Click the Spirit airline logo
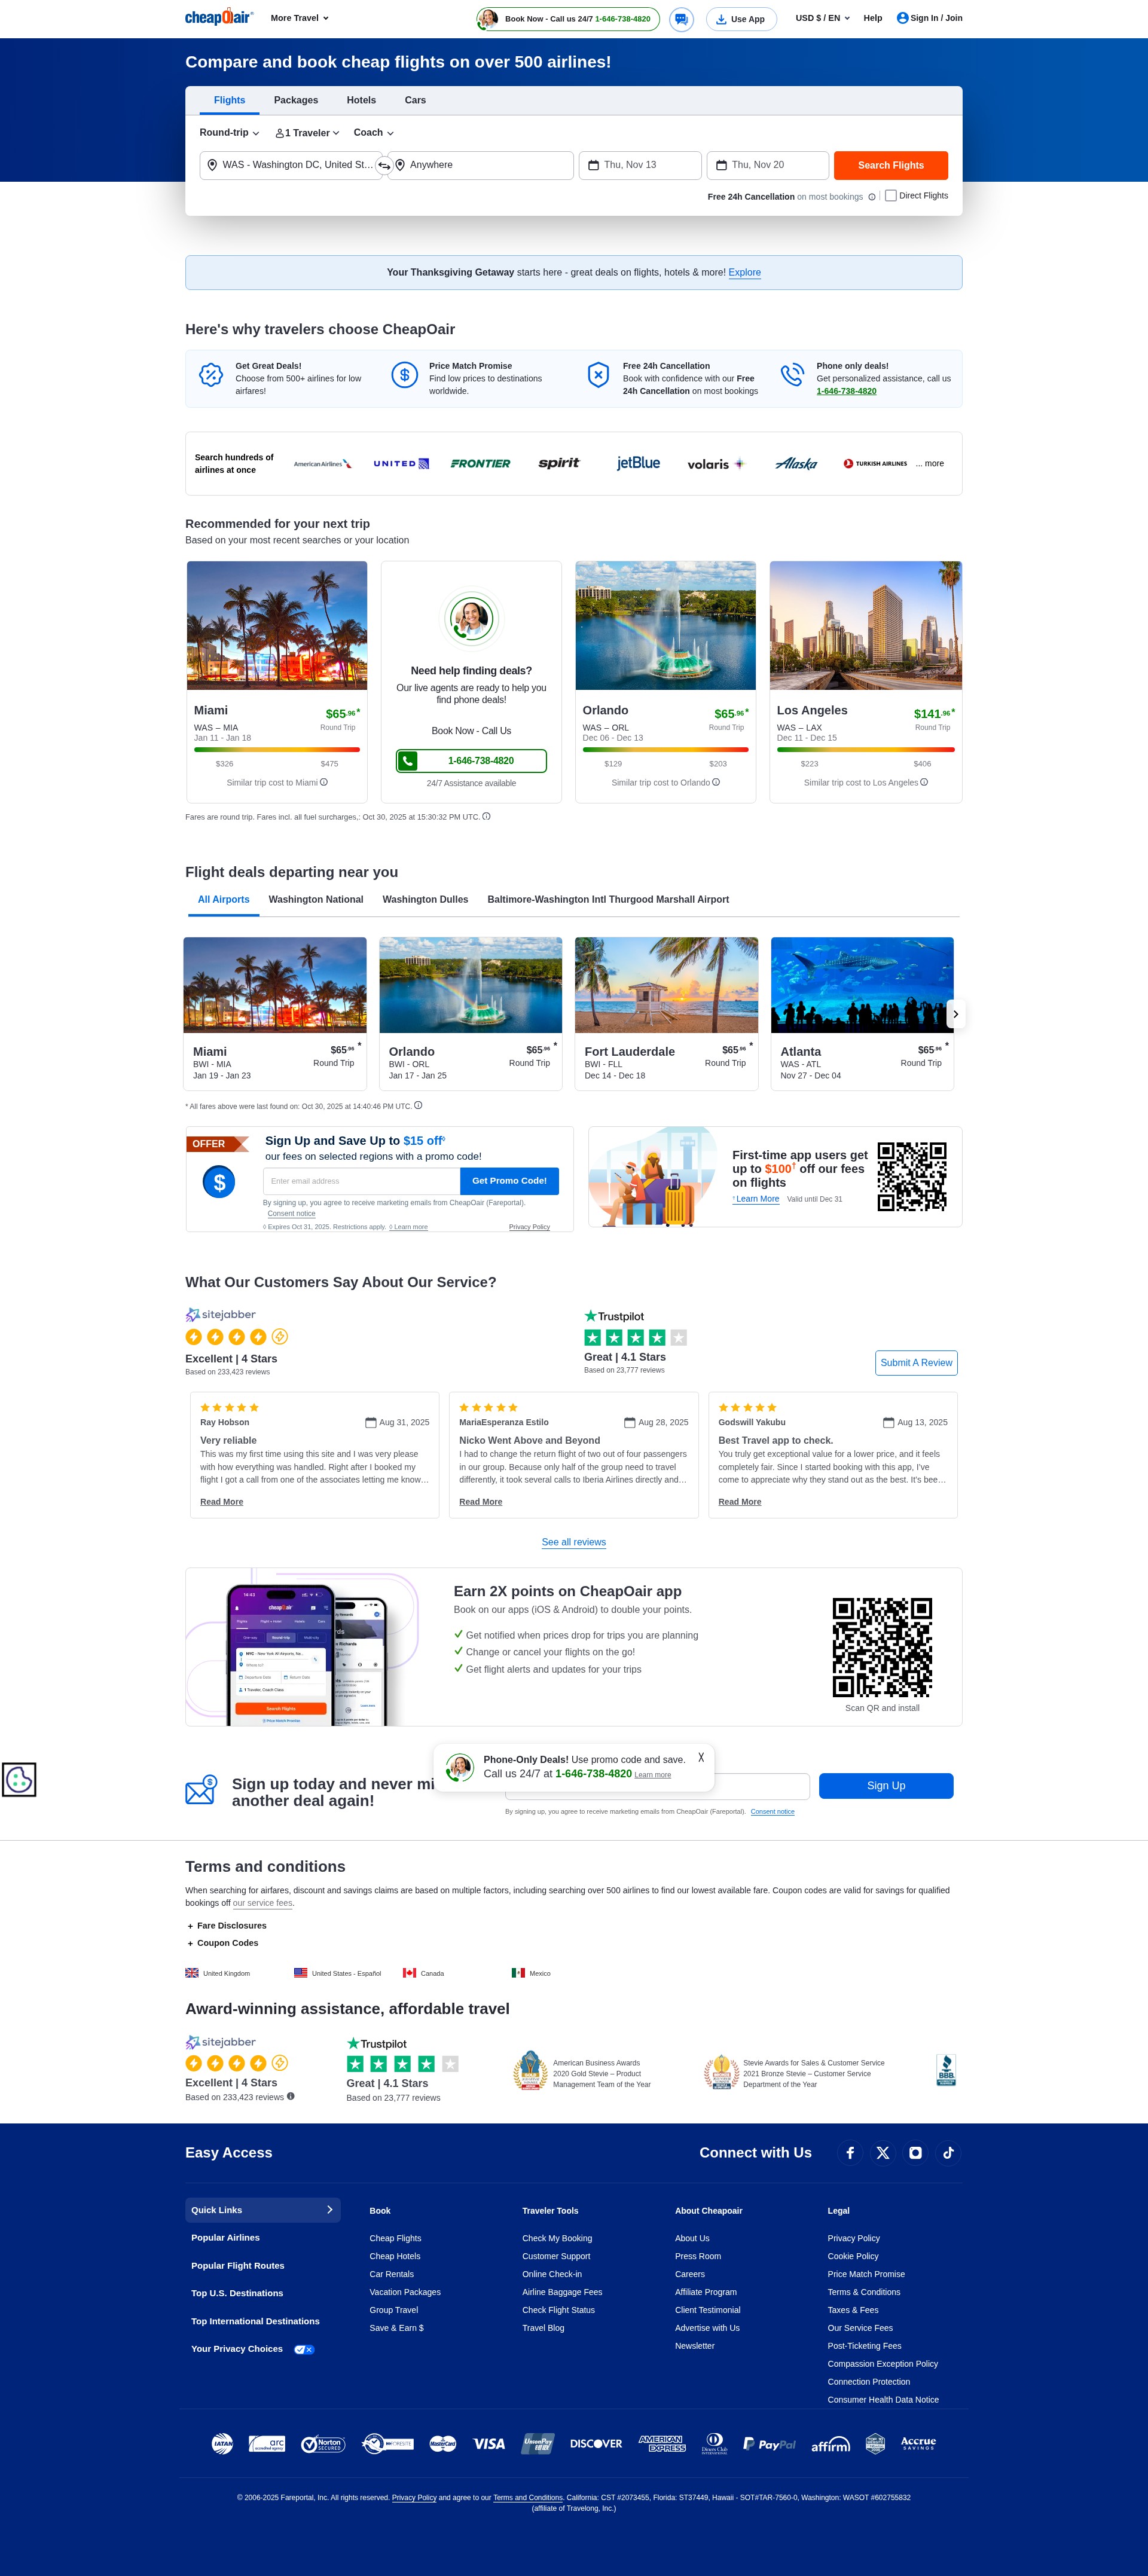The image size is (1148, 2576). tap(559, 463)
